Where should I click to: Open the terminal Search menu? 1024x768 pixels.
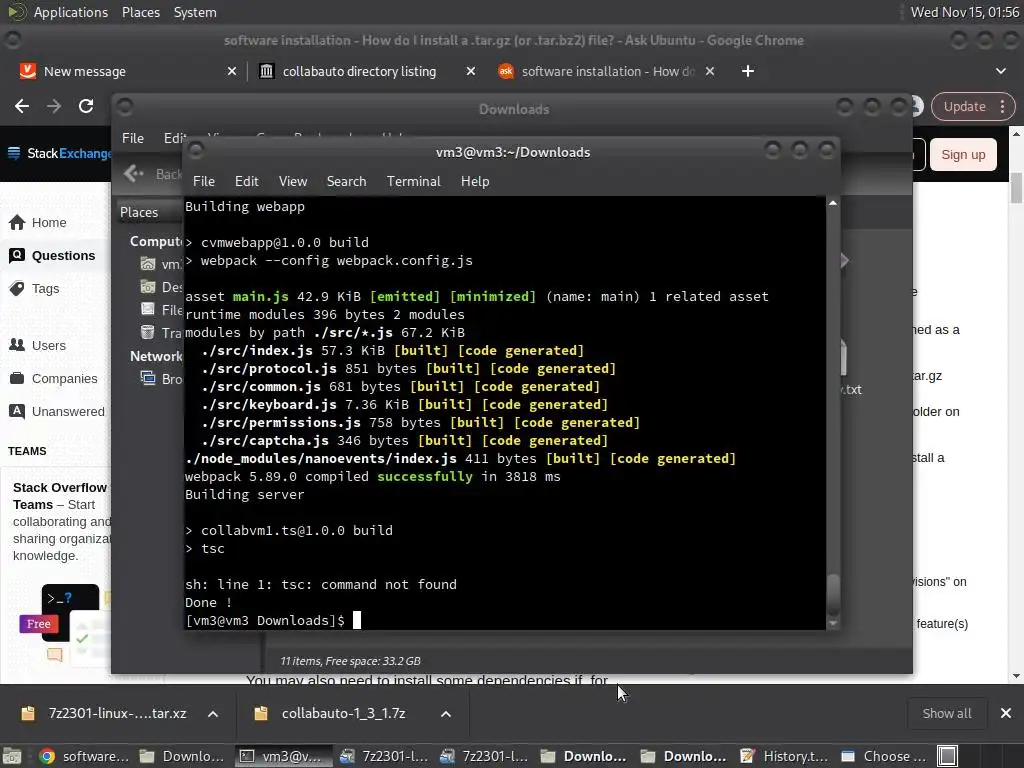(346, 182)
